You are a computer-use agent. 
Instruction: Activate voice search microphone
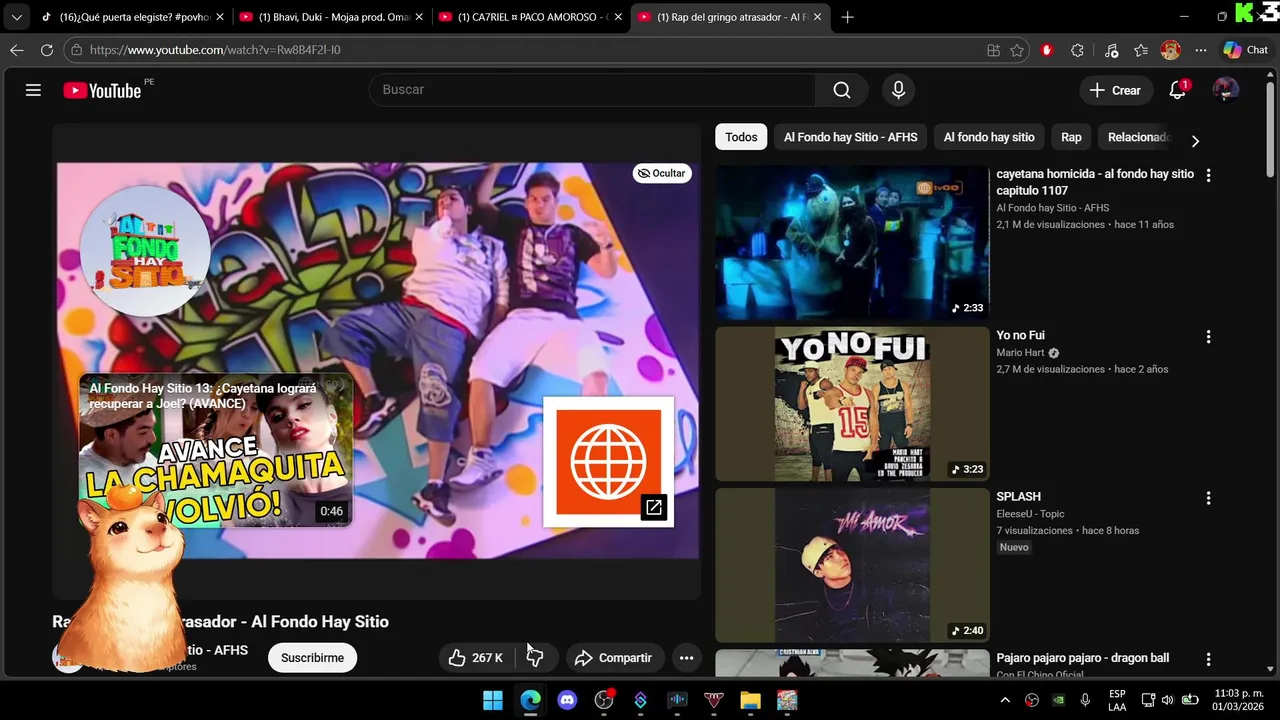[898, 90]
